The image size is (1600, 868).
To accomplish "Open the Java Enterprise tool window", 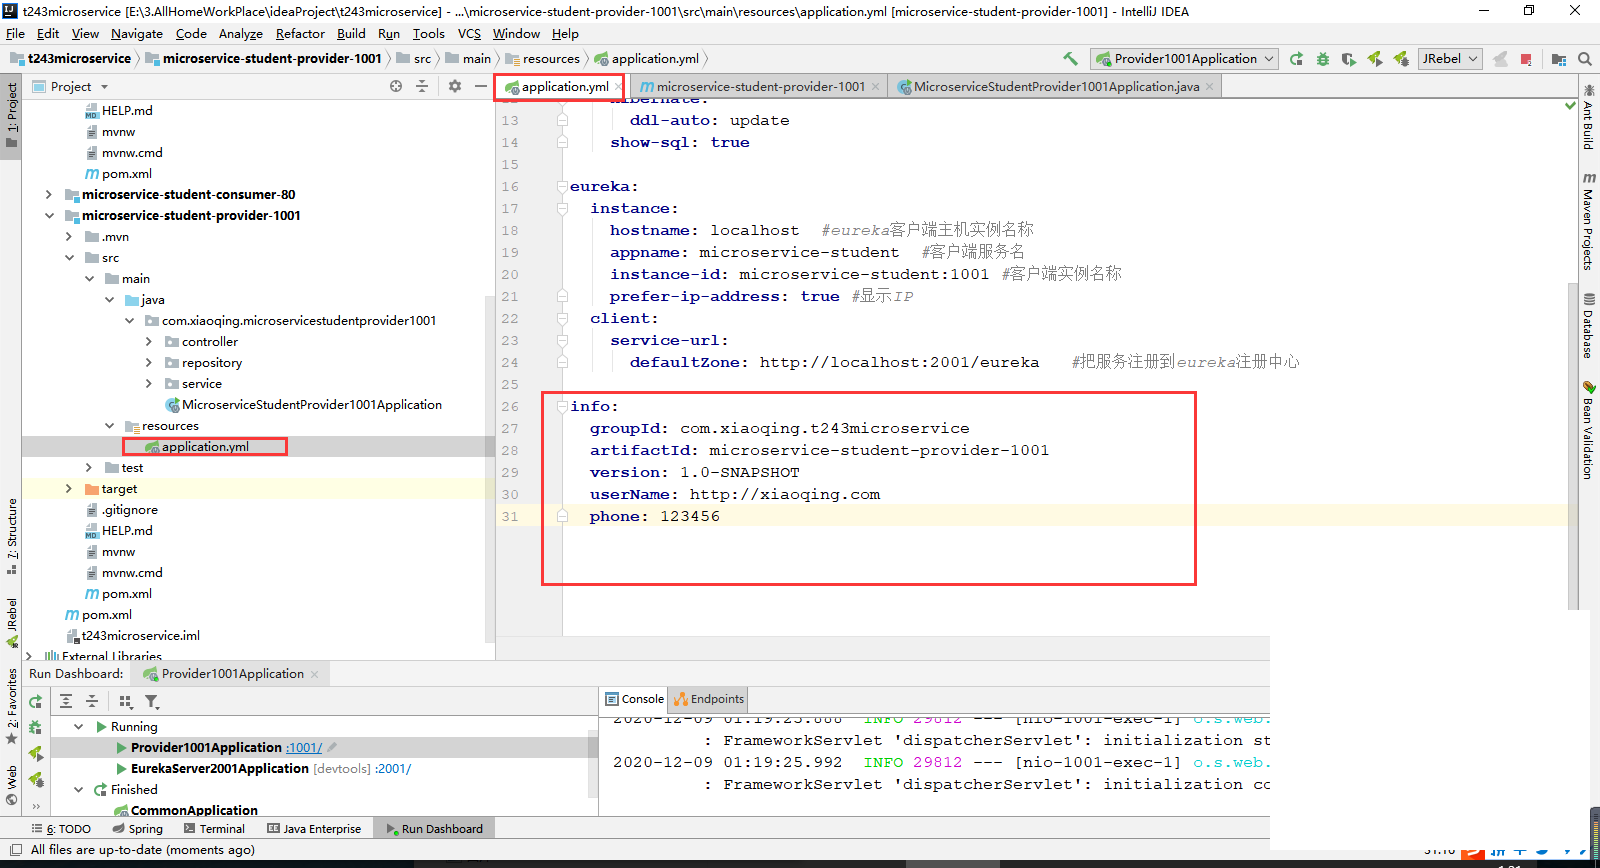I will pyautogui.click(x=314, y=829).
